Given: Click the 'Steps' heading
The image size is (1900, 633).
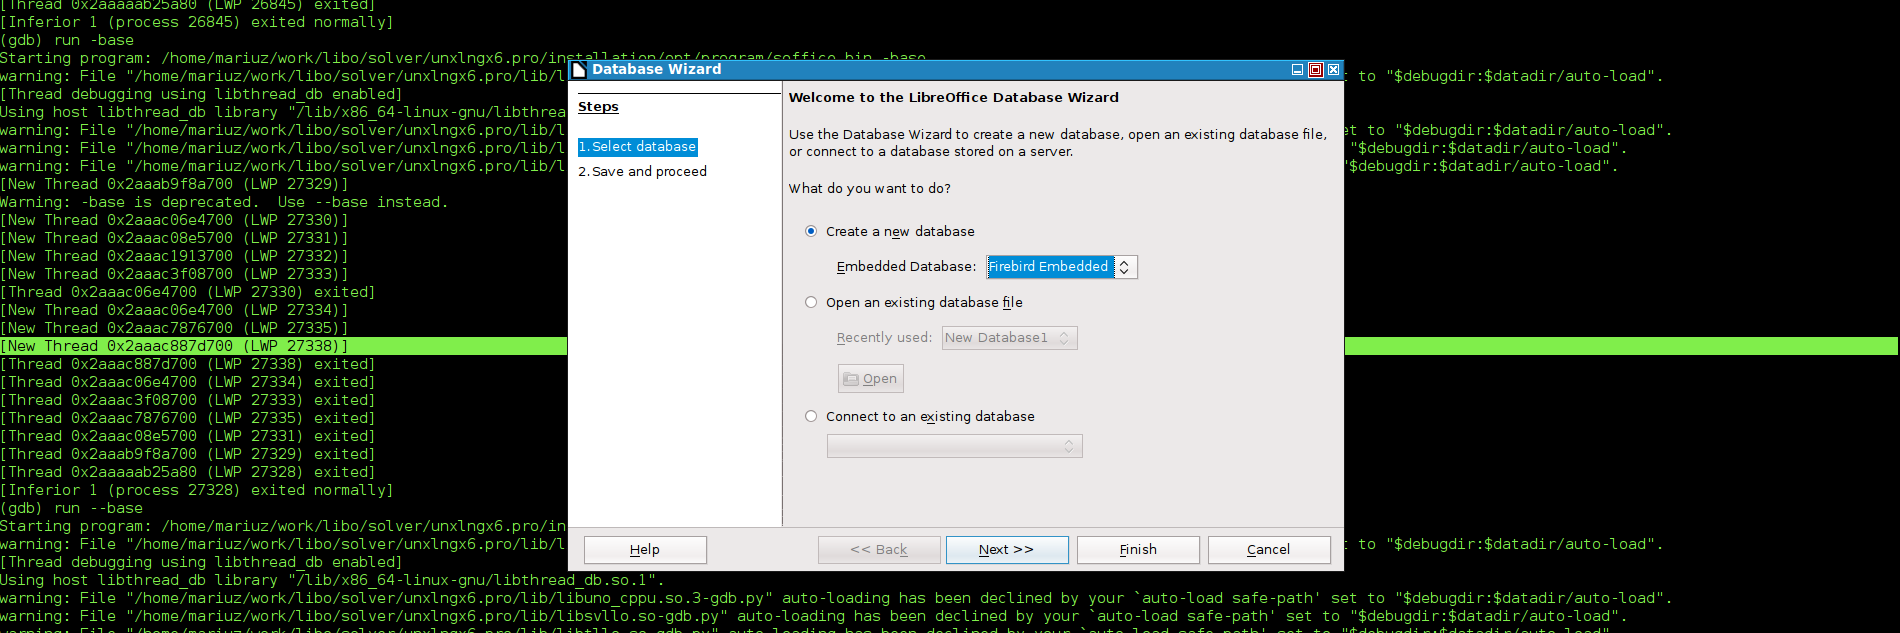Looking at the screenshot, I should [598, 107].
